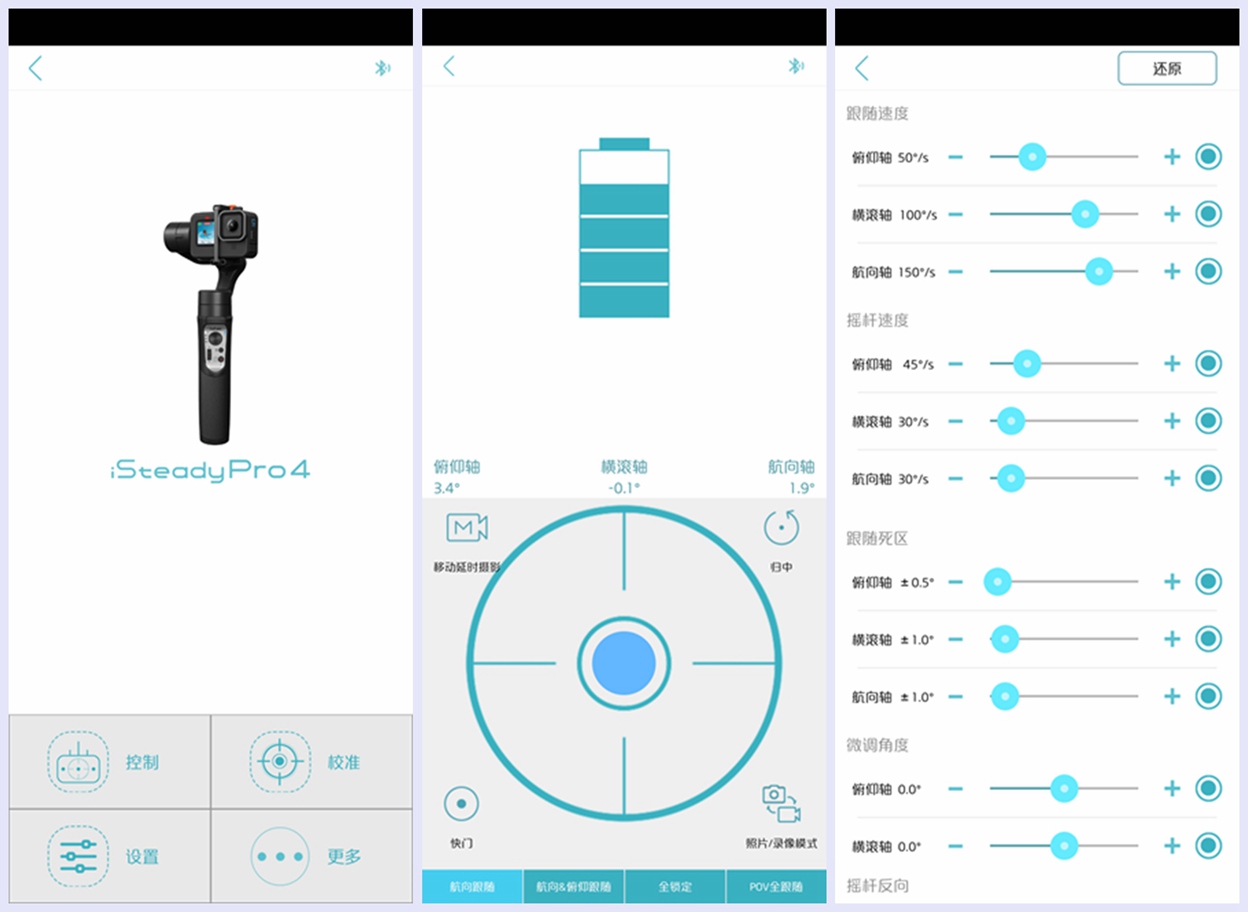Viewport: 1248px width, 912px height.
Task: Toggle round button on 俯仰轴 50°/s row
Action: click(1209, 157)
